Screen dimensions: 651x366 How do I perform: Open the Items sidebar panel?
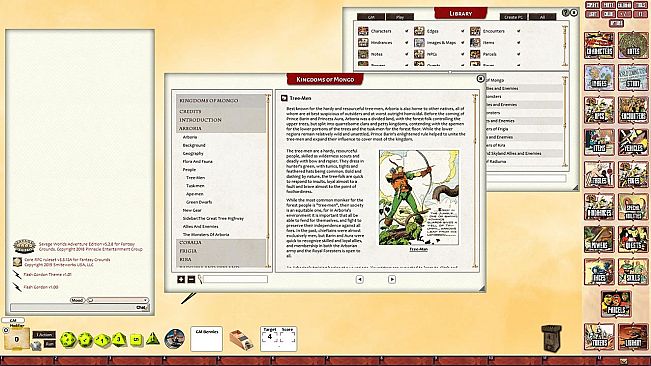click(x=599, y=142)
